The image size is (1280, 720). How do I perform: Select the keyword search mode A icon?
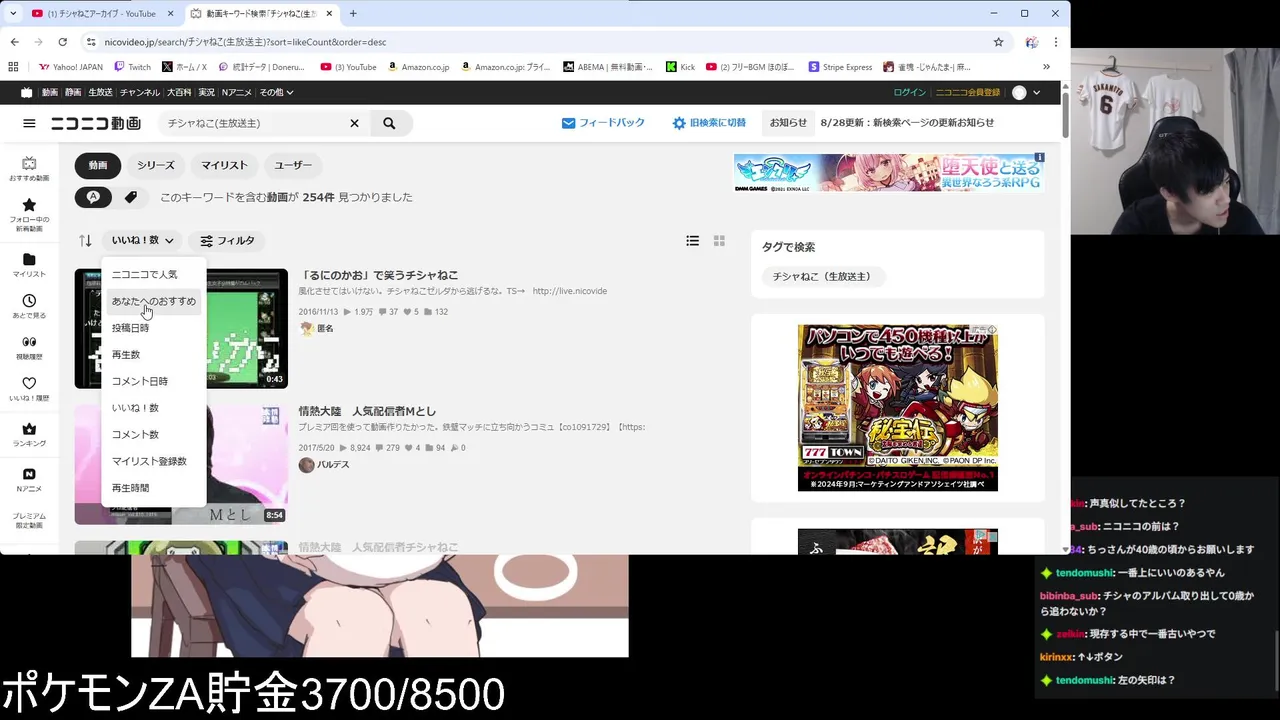pyautogui.click(x=93, y=197)
